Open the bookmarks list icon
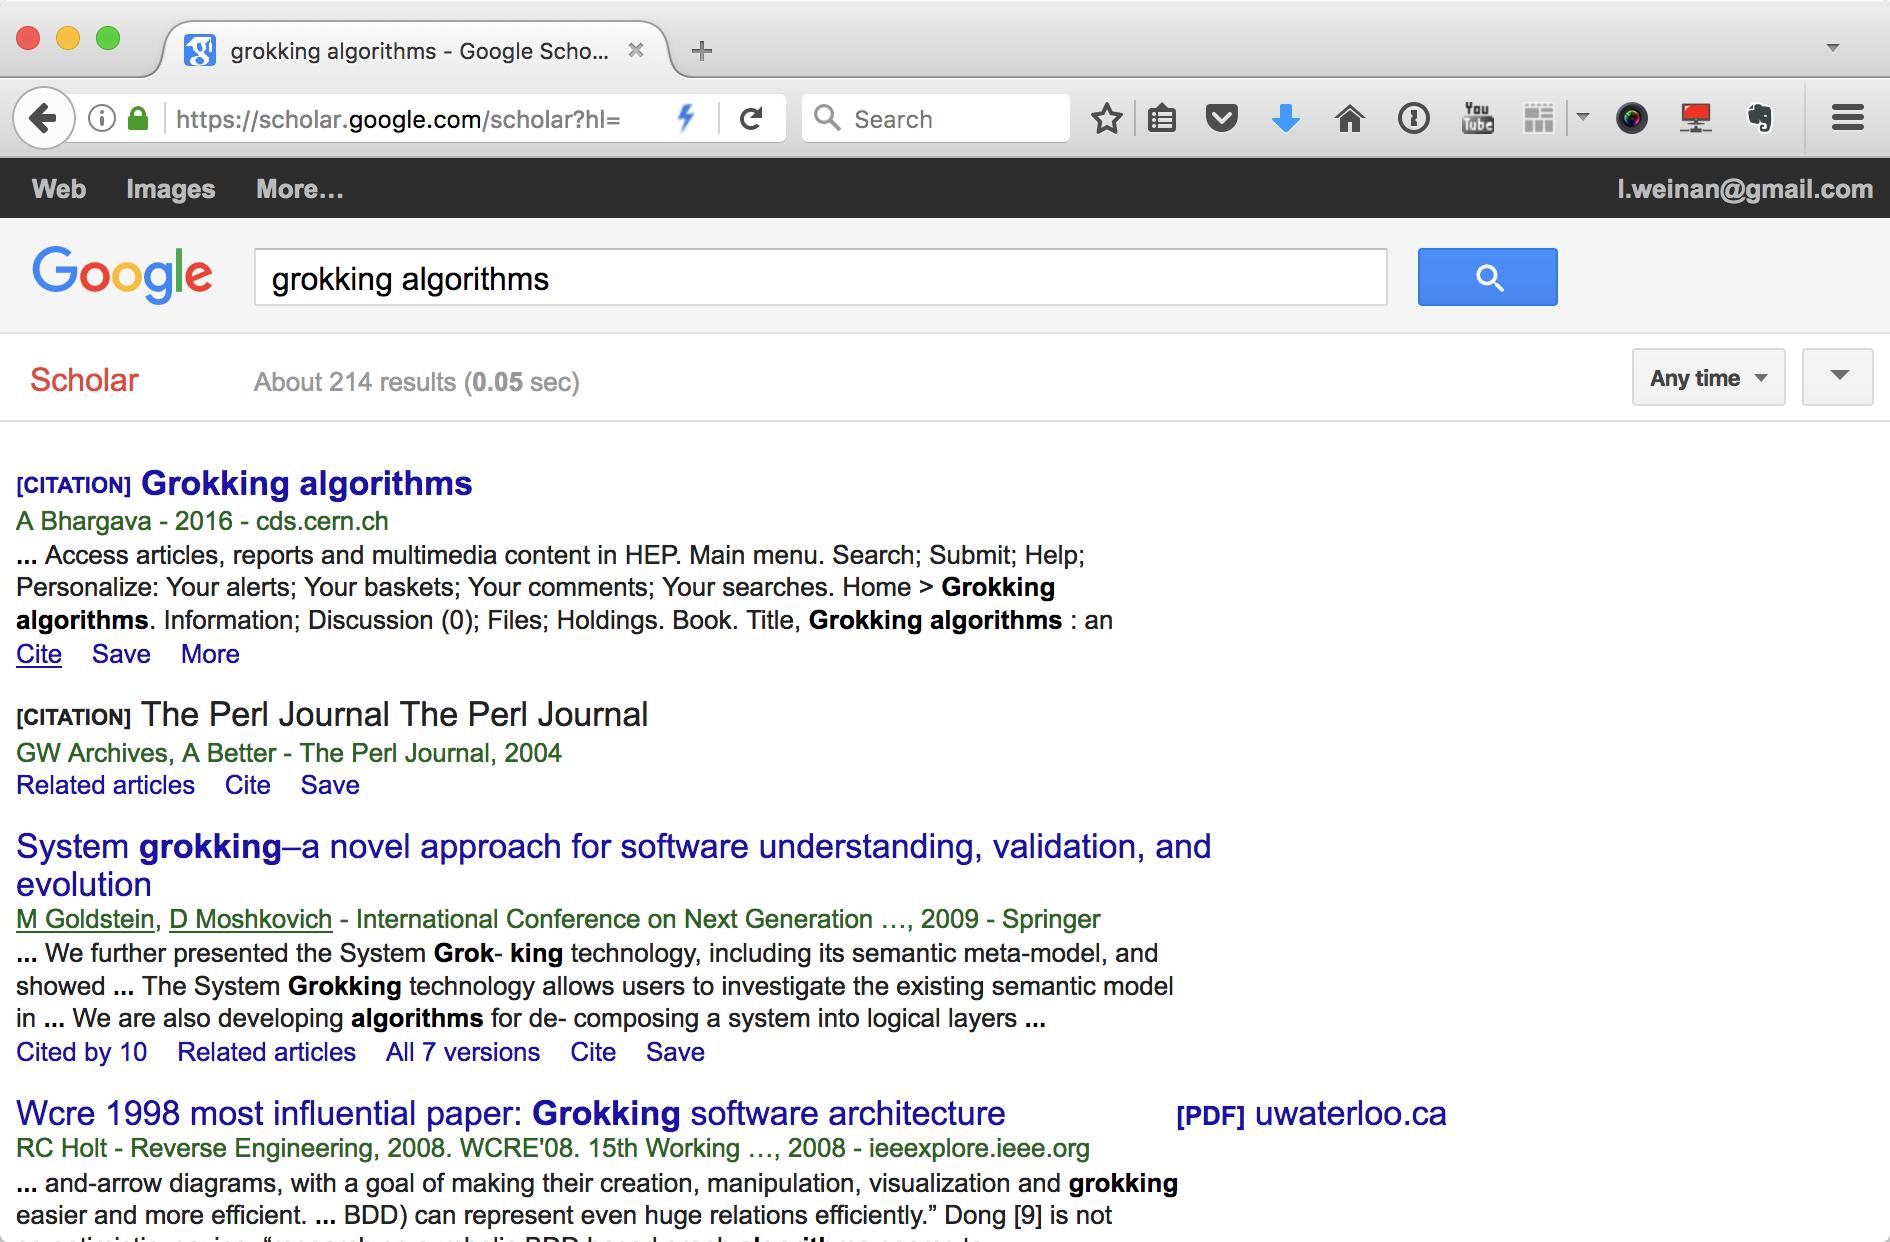The image size is (1890, 1242). 1162,119
